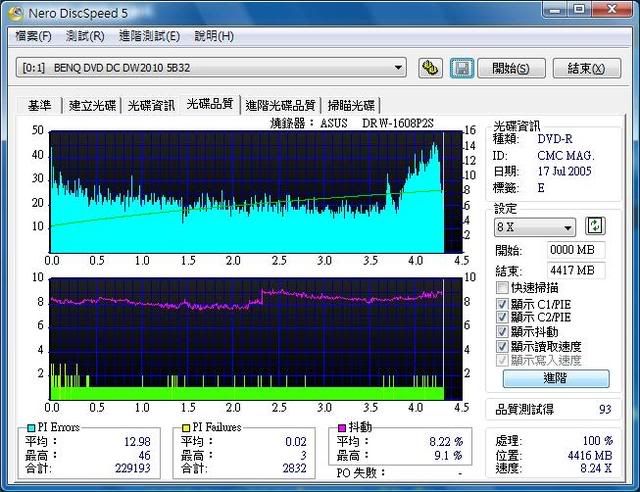This screenshot has width=640, height=492.
Task: Click the drive options icon next to the drive list
Action: point(430,68)
